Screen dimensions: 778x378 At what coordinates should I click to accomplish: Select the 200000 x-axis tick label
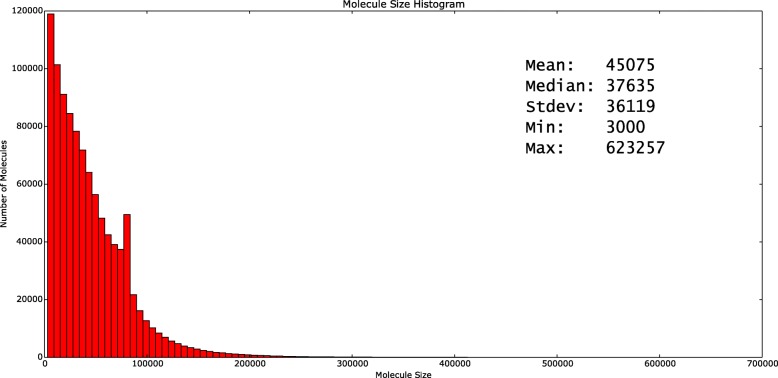point(250,364)
